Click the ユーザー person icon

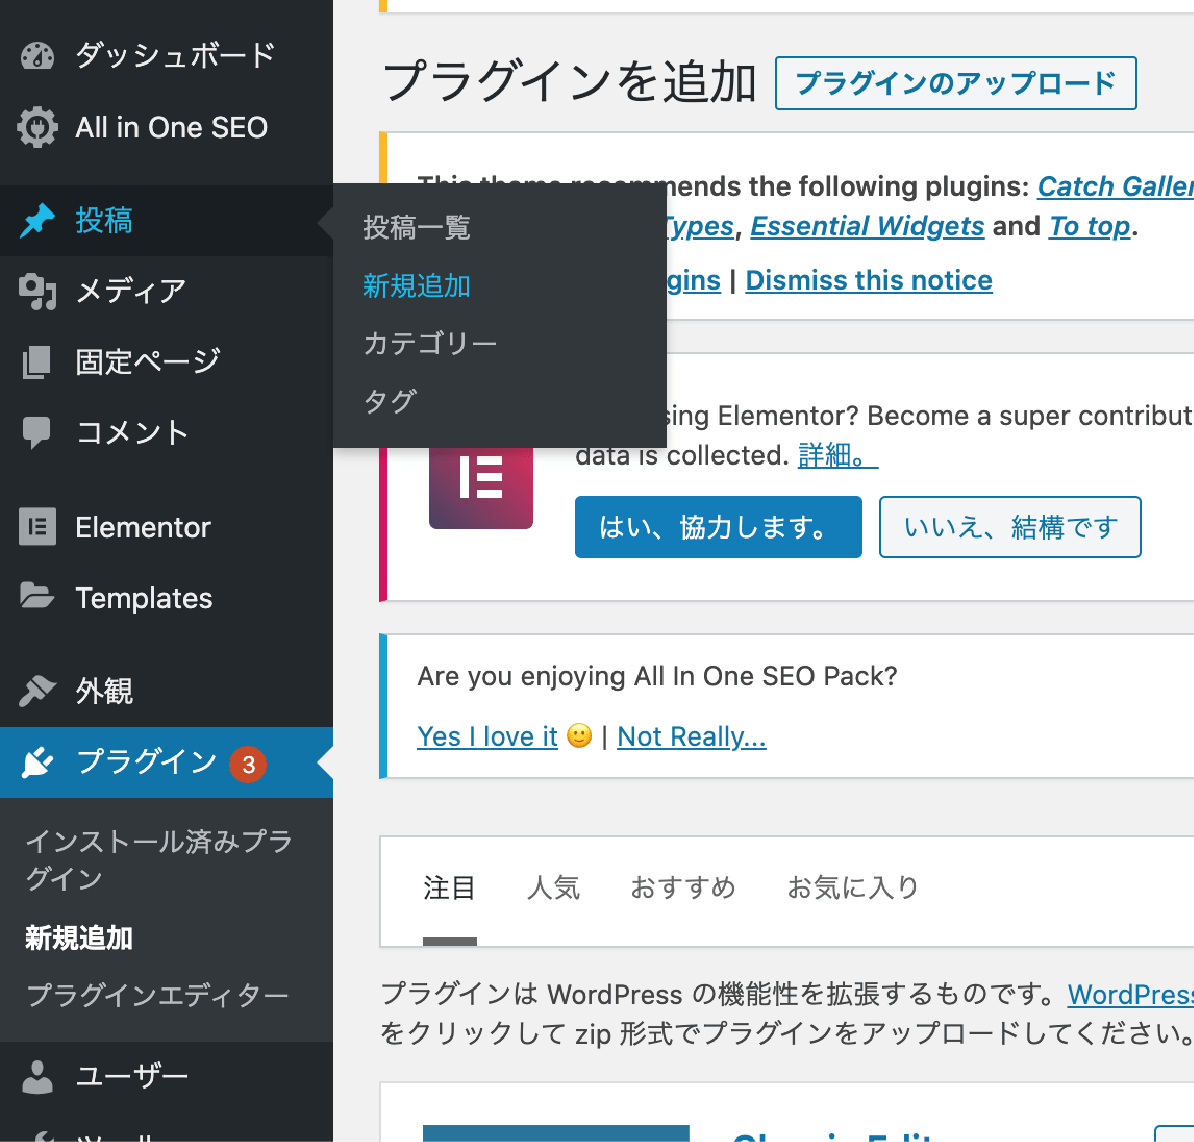tap(37, 1077)
